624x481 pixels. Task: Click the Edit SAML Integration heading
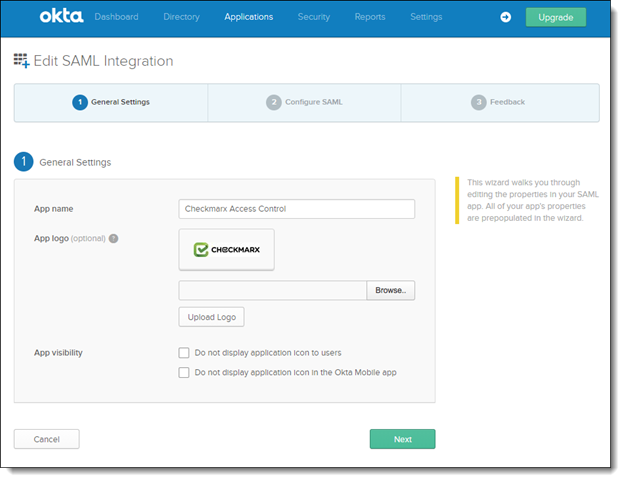[103, 61]
